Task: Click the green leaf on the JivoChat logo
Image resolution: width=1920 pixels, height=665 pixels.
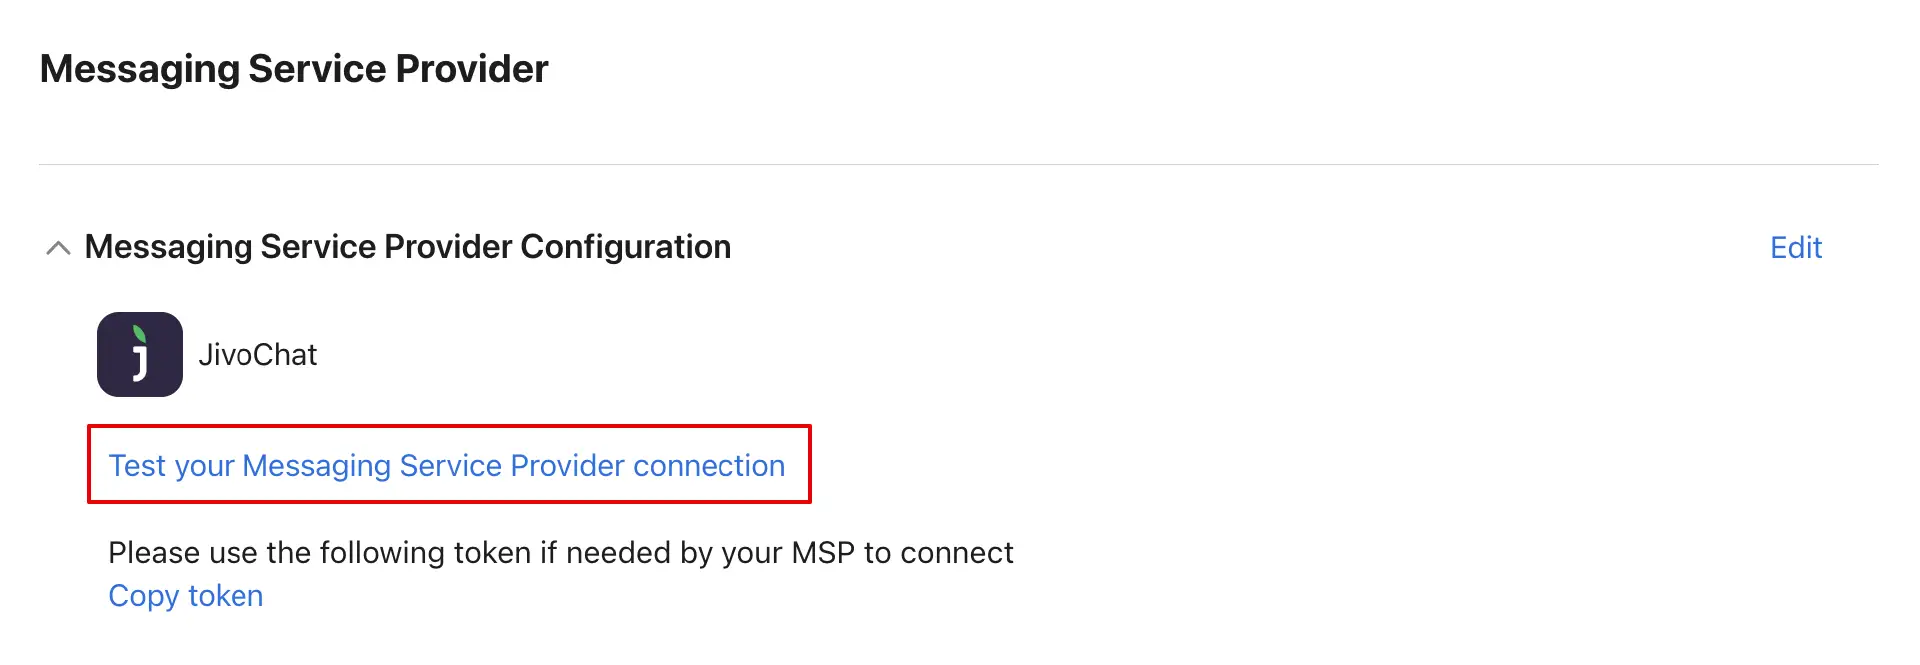Action: pos(141,334)
